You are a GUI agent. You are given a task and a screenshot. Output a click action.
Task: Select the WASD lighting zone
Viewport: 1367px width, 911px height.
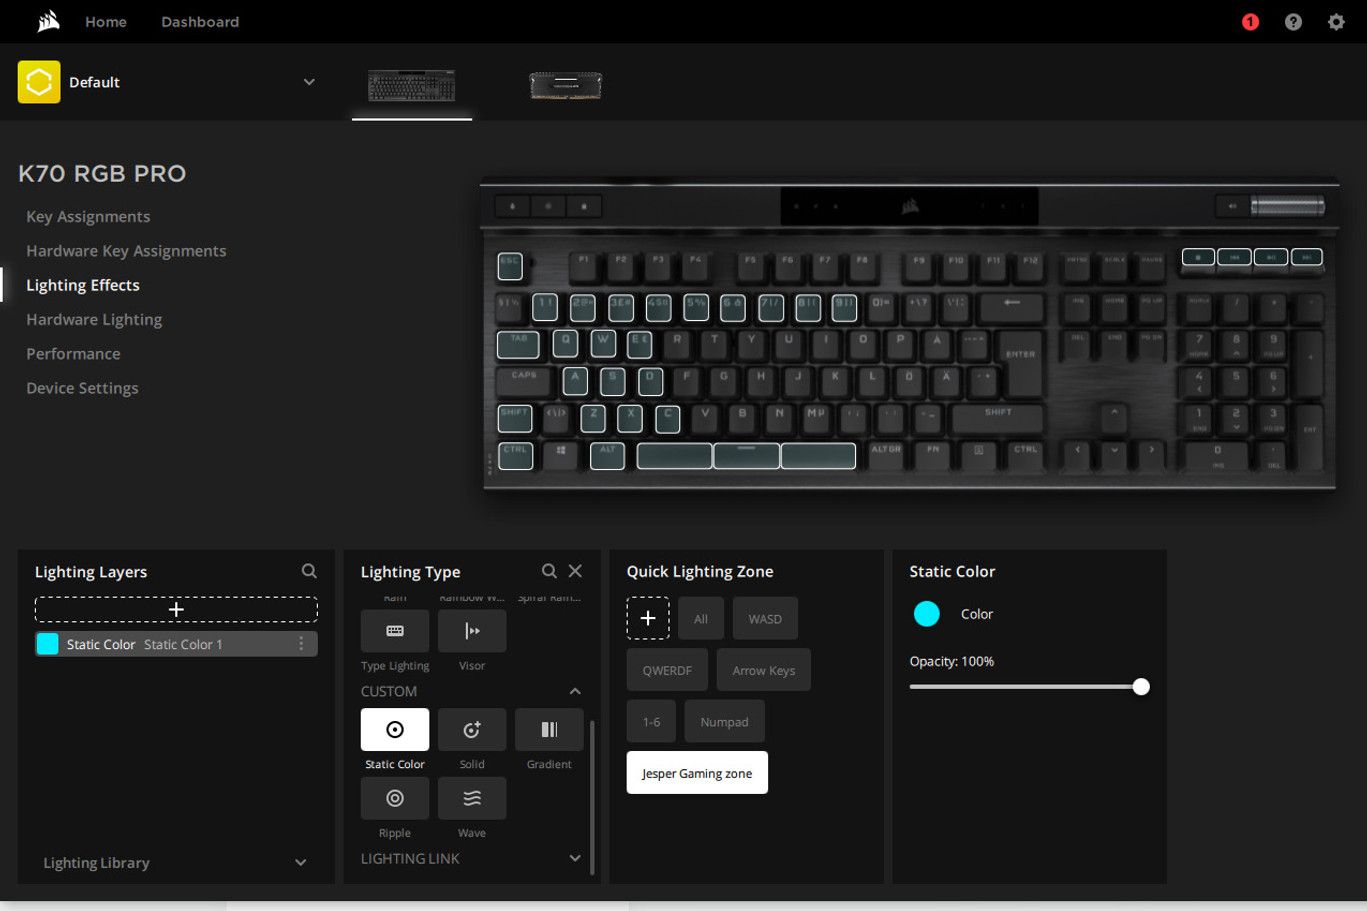[x=765, y=618]
